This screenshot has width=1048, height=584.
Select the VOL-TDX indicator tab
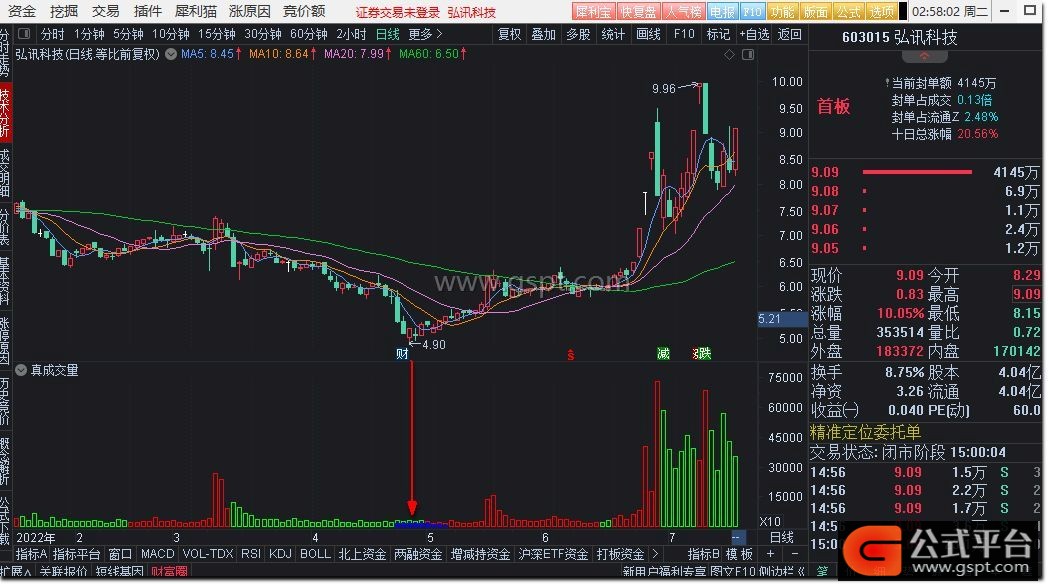point(208,554)
